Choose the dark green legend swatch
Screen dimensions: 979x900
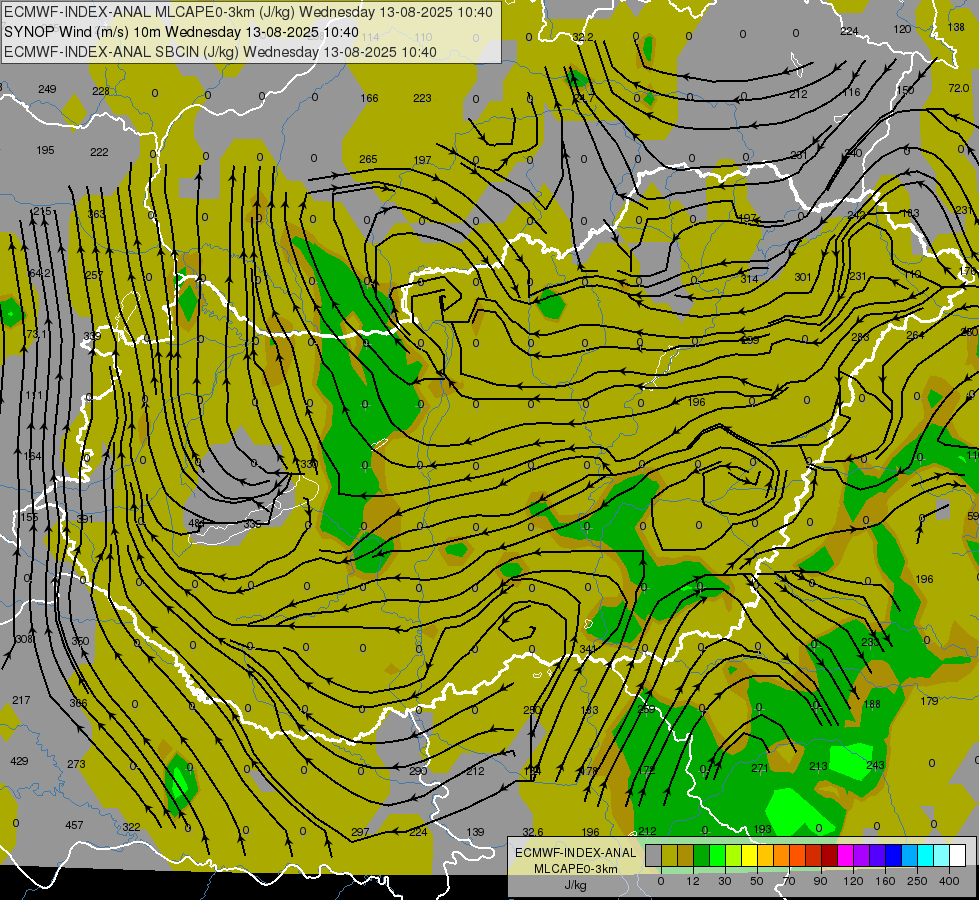(x=701, y=855)
